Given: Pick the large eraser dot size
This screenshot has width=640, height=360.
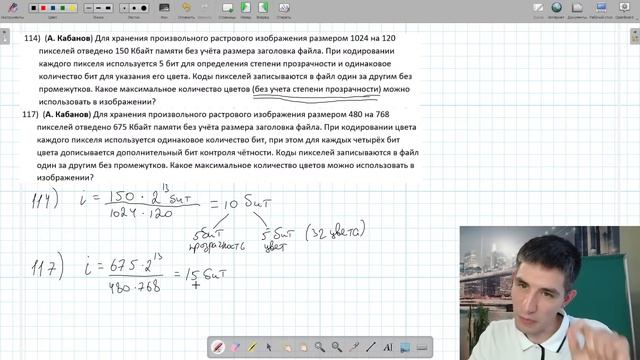Looking at the screenshot, I should click(x=144, y=8).
